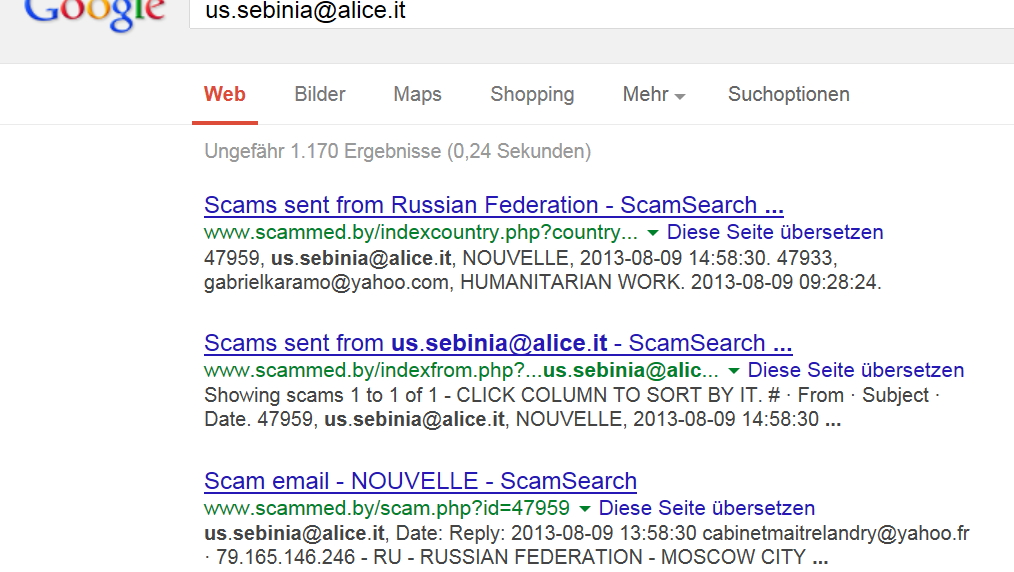The width and height of the screenshot is (1014, 572).
Task: Open 'Scam email - NOUVELLE - ScamSearch' result
Action: click(x=420, y=482)
